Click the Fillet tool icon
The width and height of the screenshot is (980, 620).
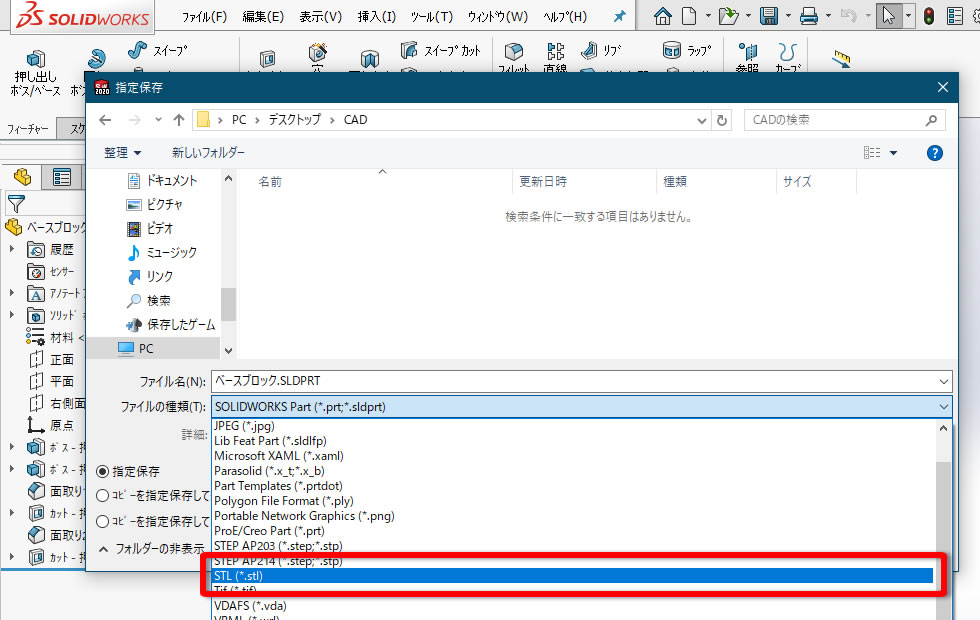point(514,52)
